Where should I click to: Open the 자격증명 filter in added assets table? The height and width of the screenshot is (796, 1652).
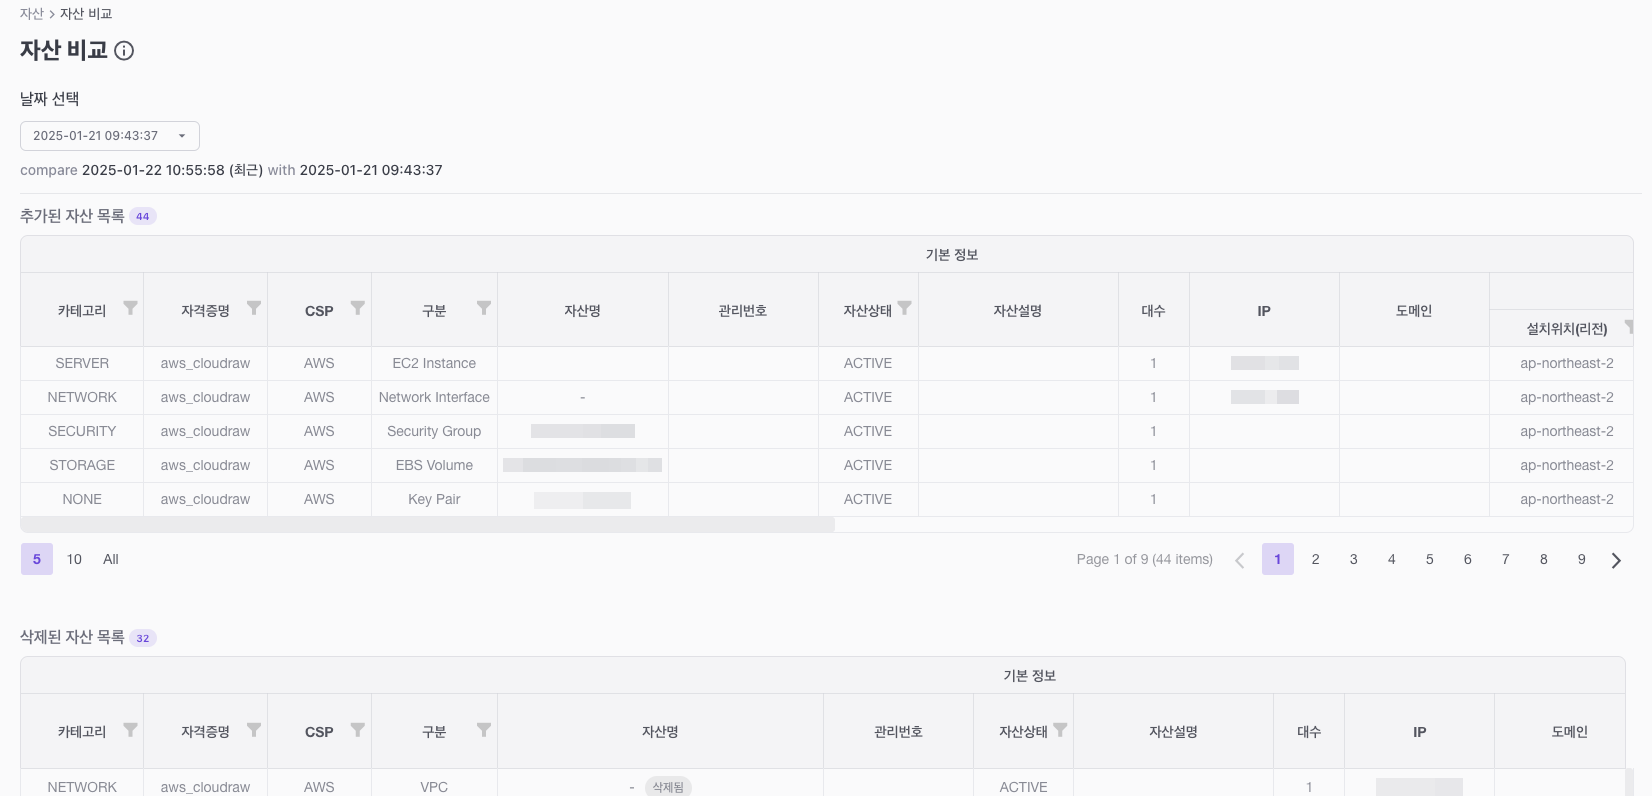click(254, 308)
